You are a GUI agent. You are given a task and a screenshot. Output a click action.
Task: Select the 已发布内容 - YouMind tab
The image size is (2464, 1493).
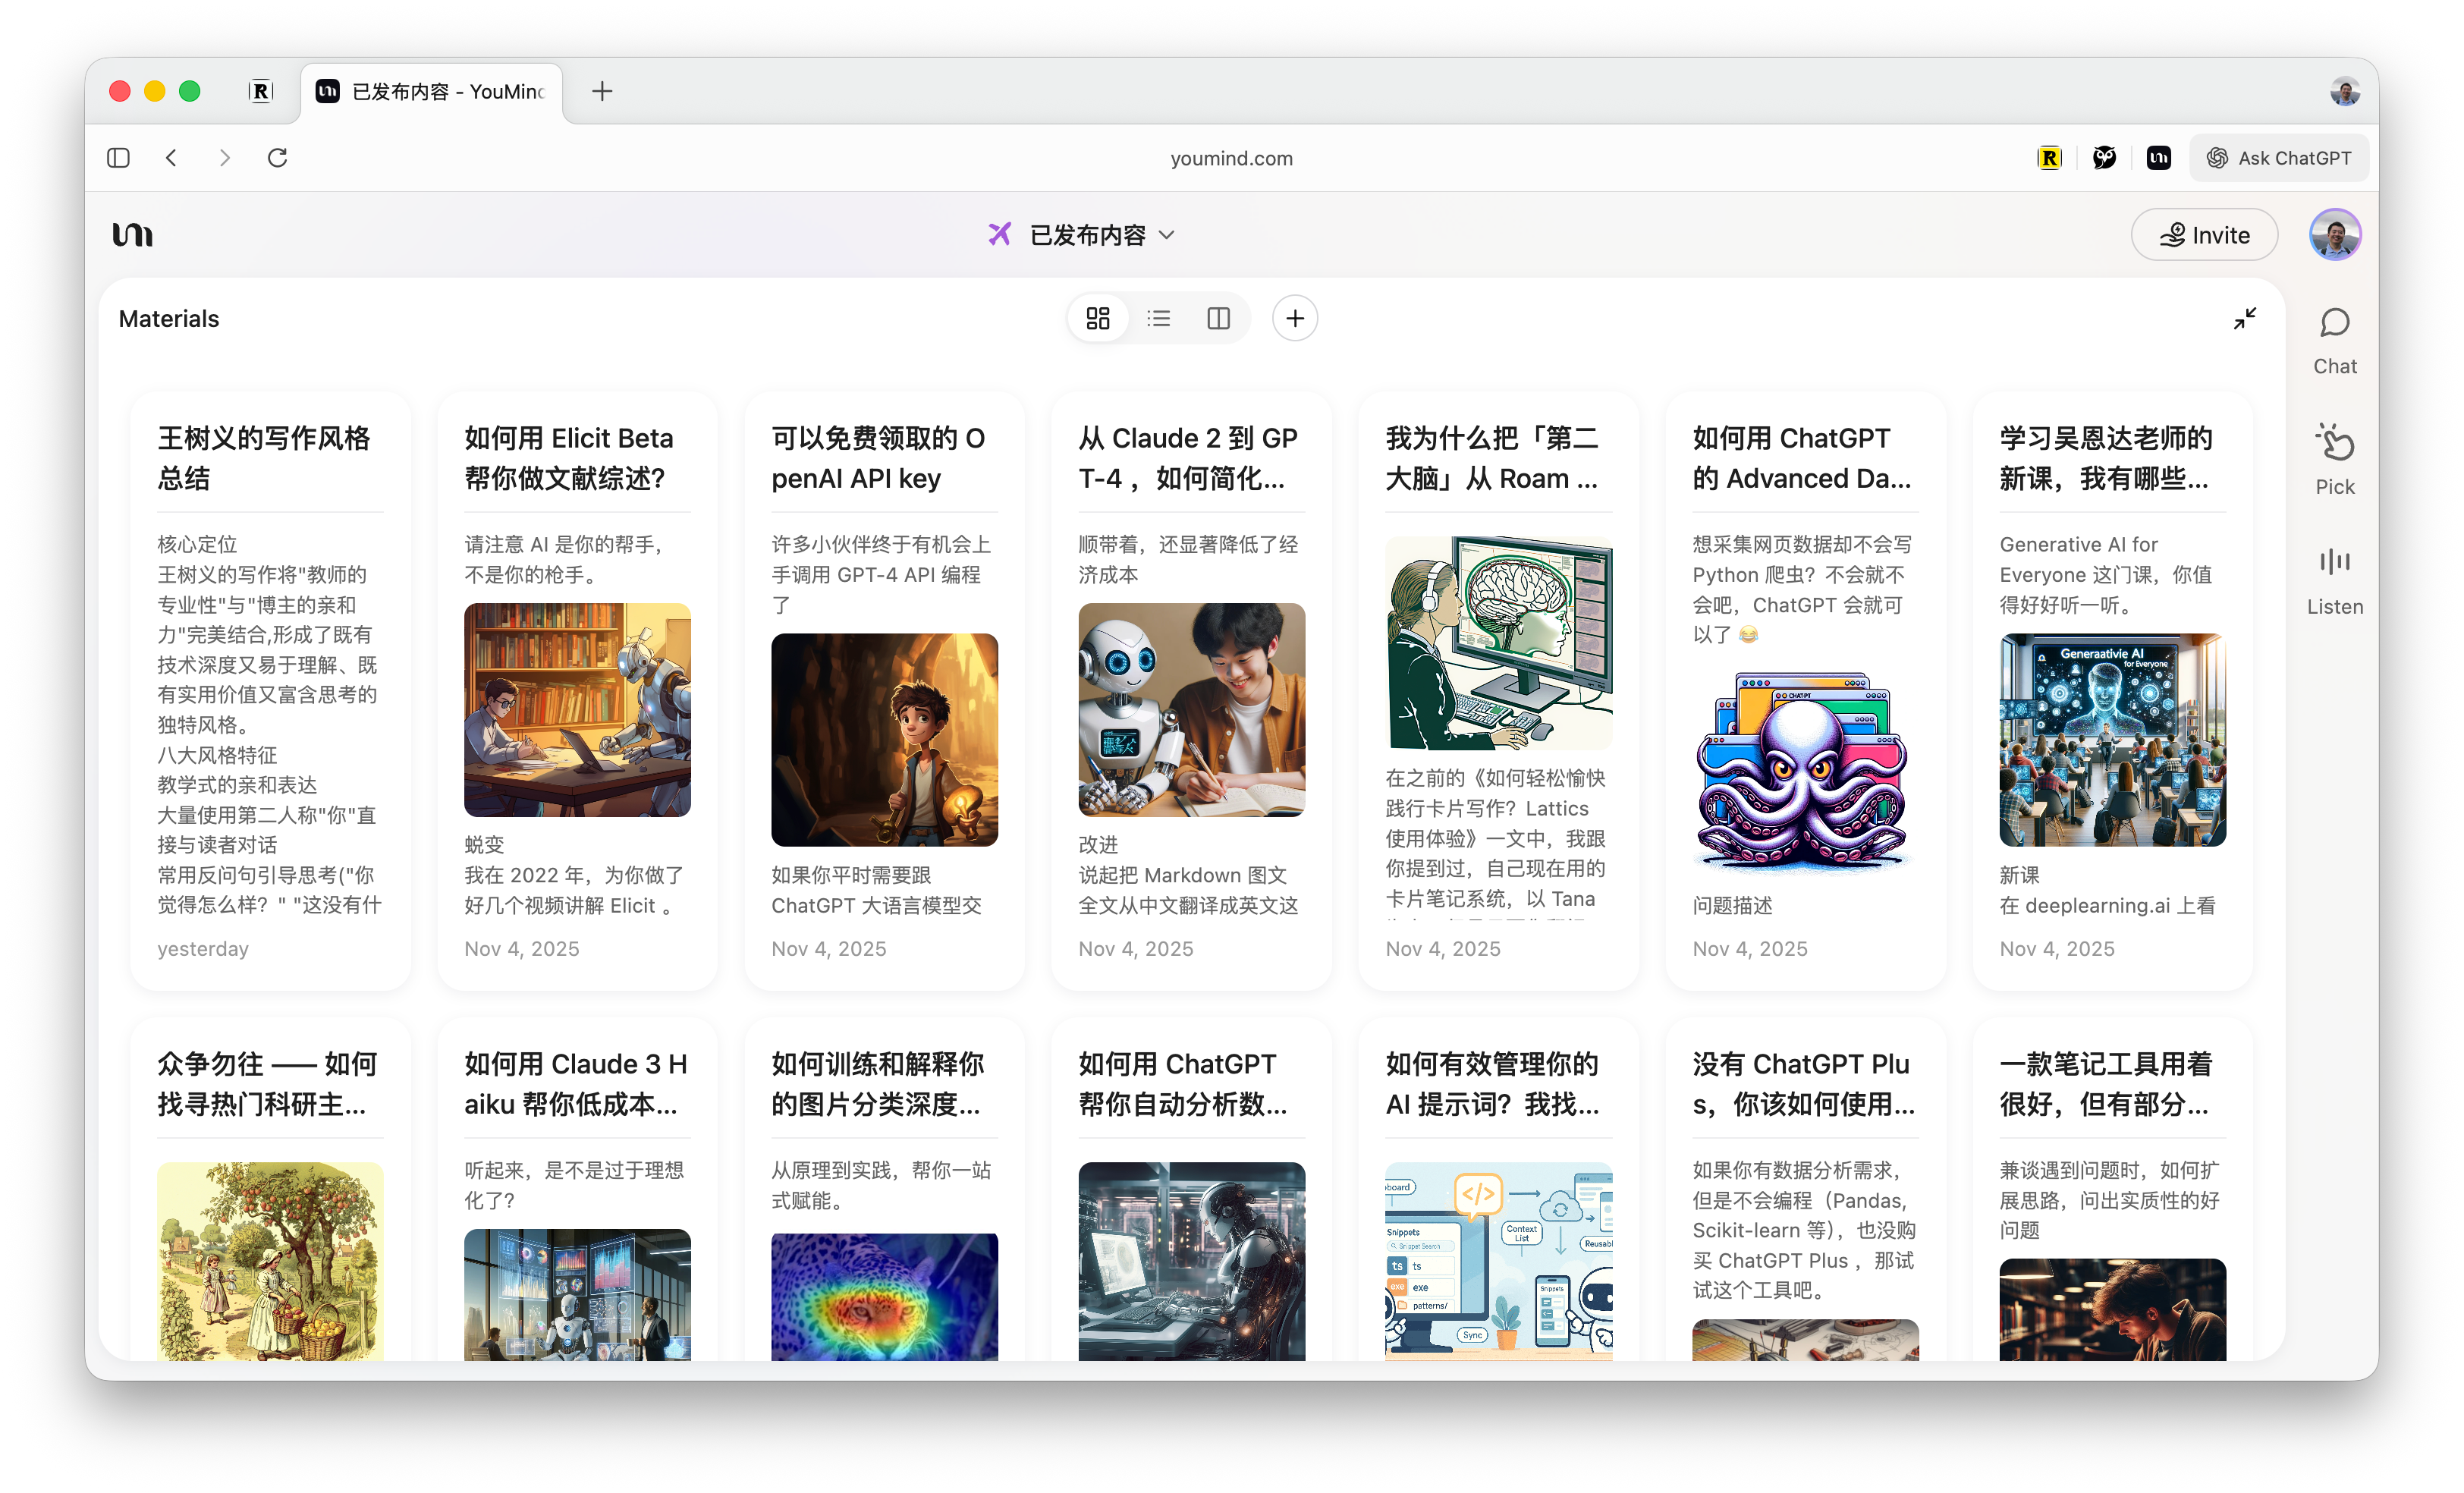432,92
